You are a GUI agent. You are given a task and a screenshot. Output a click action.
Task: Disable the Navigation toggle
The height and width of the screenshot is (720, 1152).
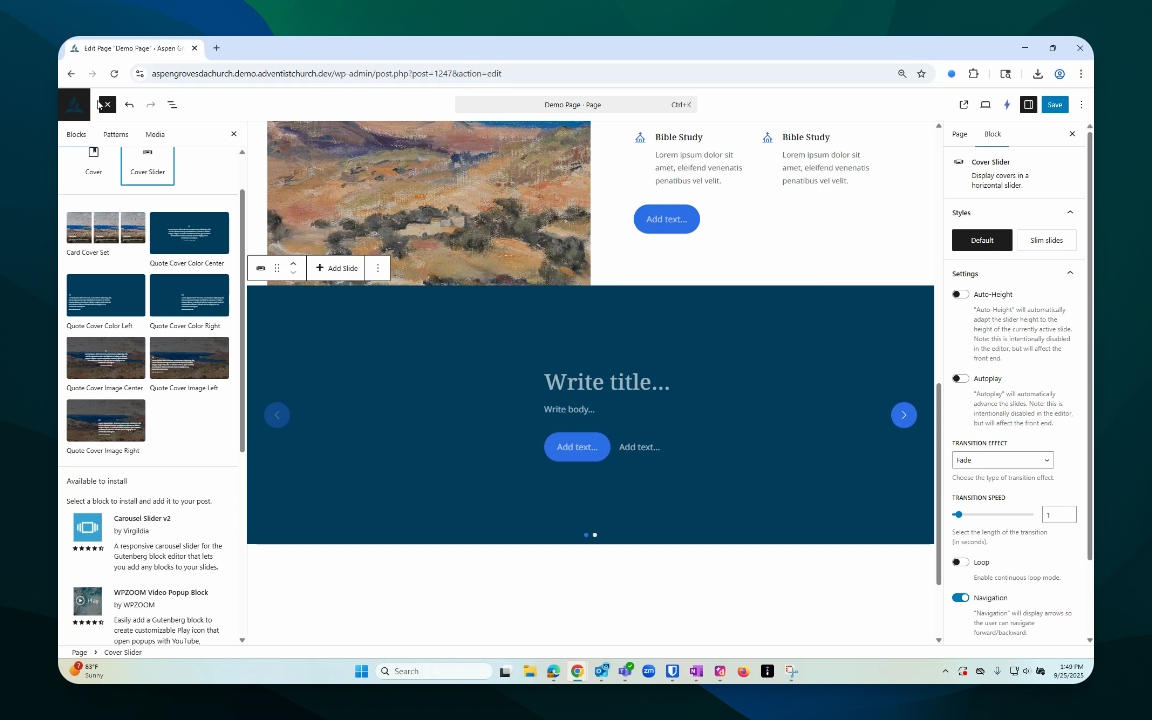[x=960, y=597]
